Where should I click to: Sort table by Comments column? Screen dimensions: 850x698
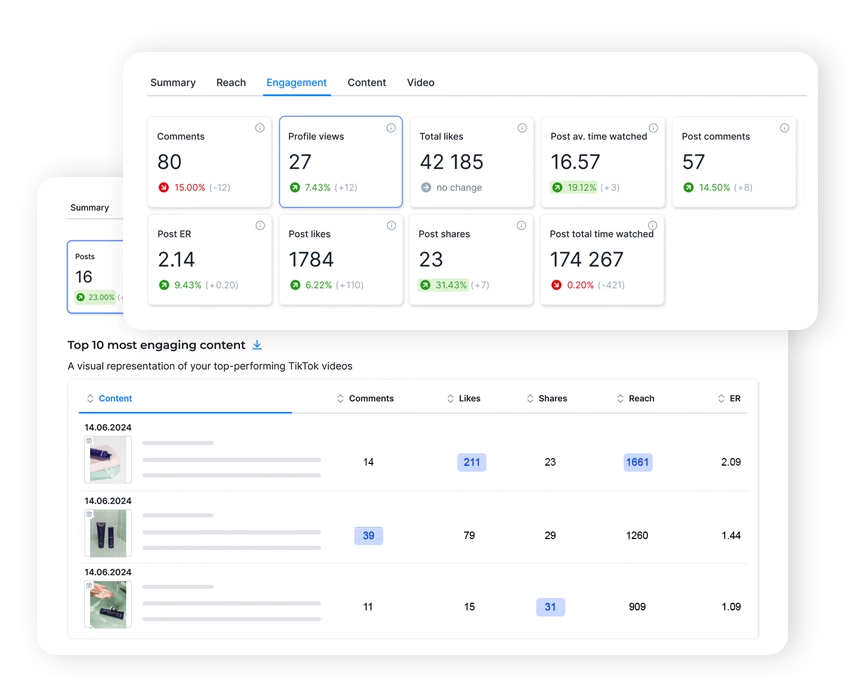[x=365, y=398]
